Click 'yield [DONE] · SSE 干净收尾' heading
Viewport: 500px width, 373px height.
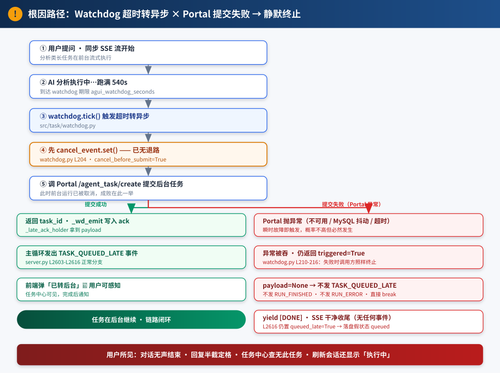point(327,318)
